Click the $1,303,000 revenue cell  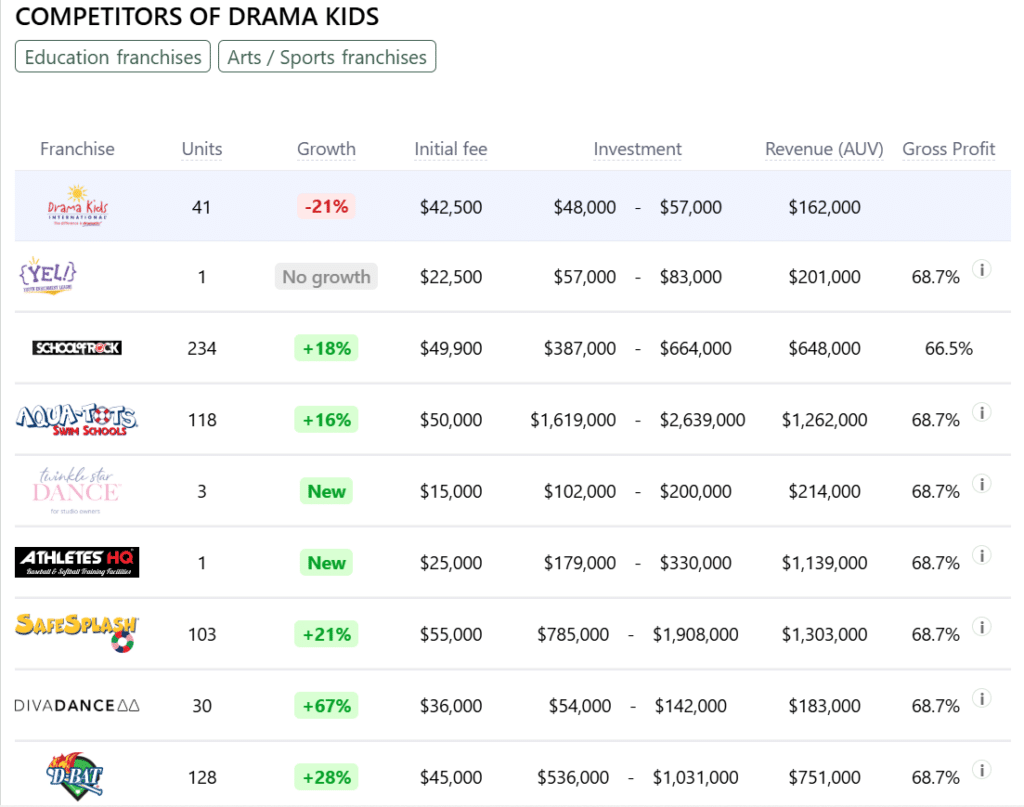tap(824, 634)
